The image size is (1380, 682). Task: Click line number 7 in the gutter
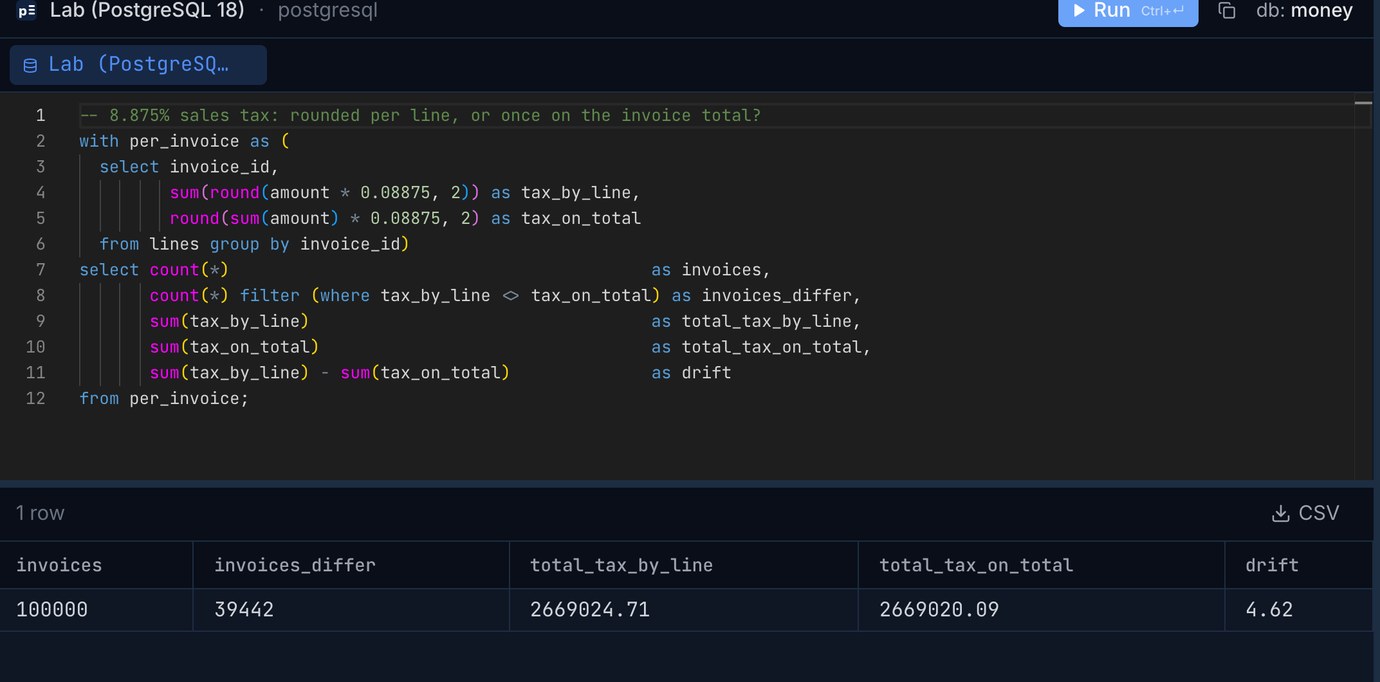(40, 270)
